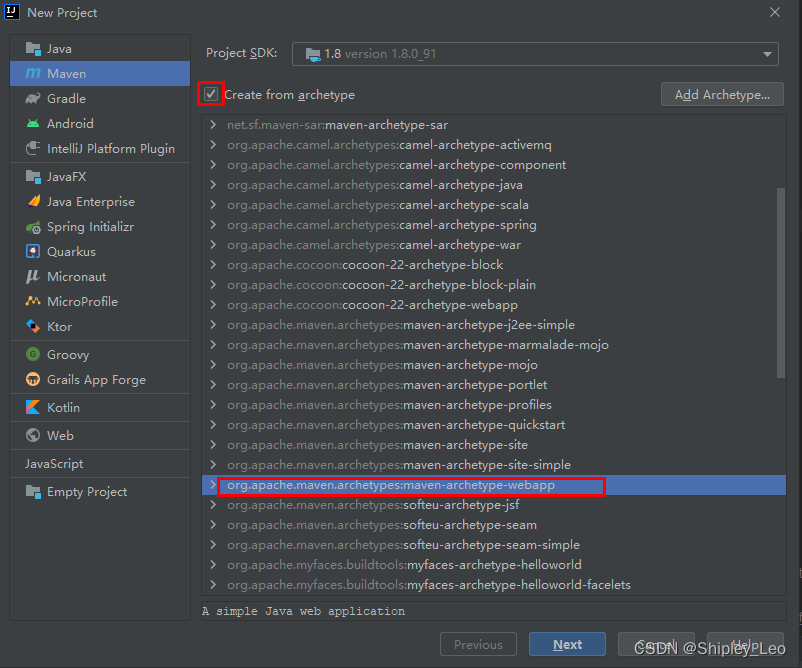Select Quarkus project type label
Image resolution: width=802 pixels, height=668 pixels.
[72, 252]
